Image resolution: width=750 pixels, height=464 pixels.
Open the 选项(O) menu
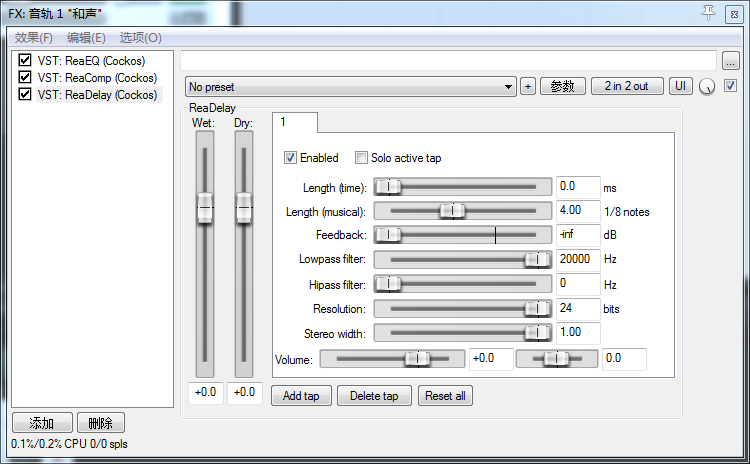click(140, 38)
